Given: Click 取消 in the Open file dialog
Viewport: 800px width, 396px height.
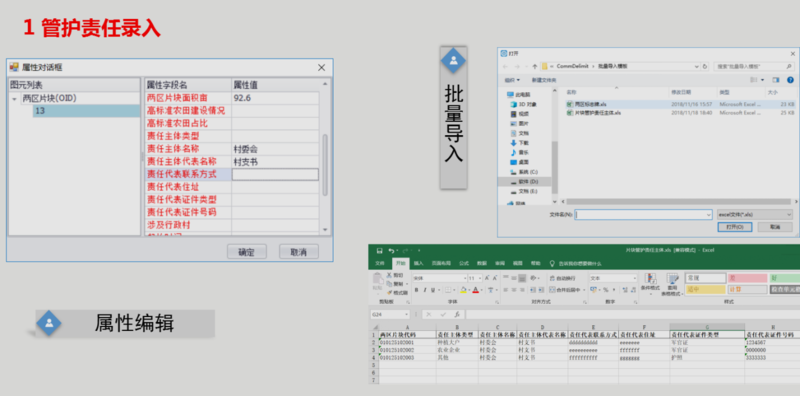Looking at the screenshot, I should (x=775, y=227).
